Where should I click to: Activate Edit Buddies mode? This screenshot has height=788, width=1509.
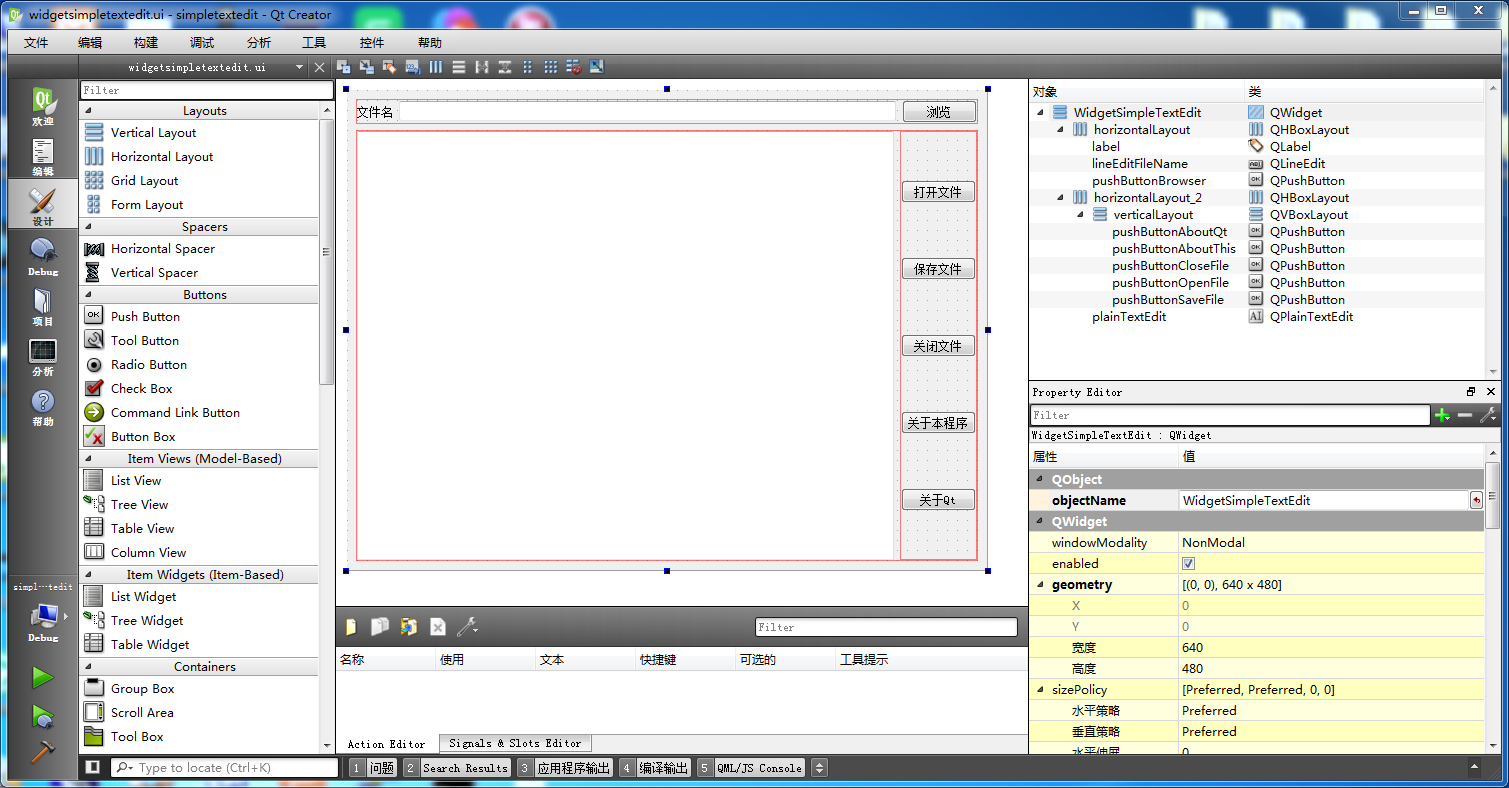click(389, 66)
